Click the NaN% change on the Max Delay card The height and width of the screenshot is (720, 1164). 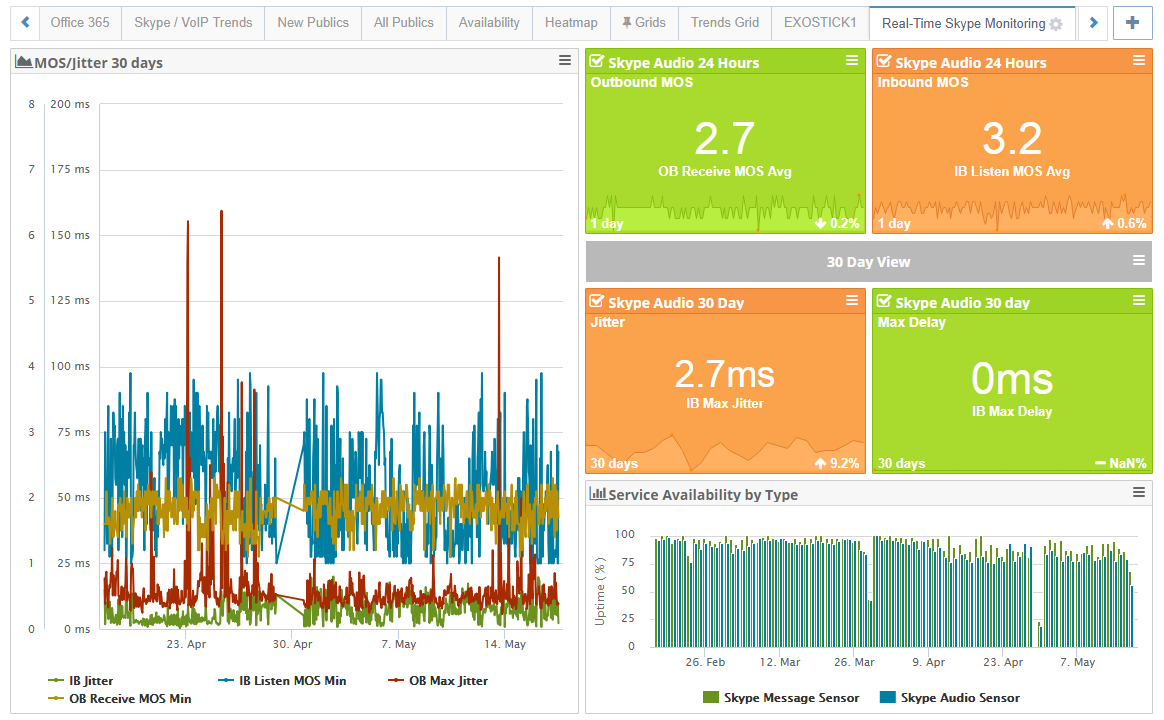point(1128,463)
